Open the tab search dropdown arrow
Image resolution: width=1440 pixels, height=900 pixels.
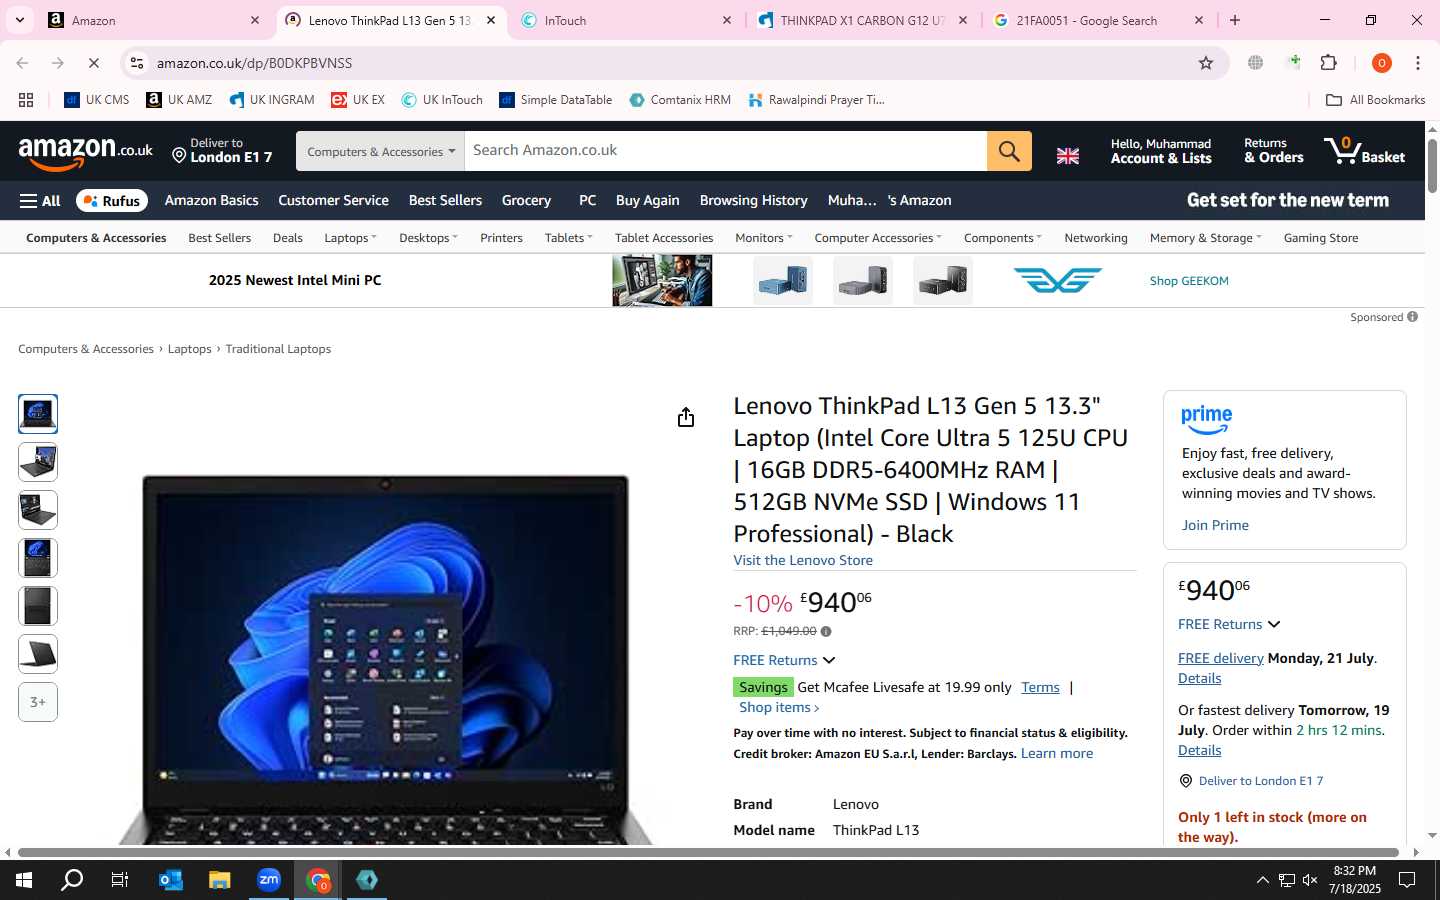[x=20, y=20]
